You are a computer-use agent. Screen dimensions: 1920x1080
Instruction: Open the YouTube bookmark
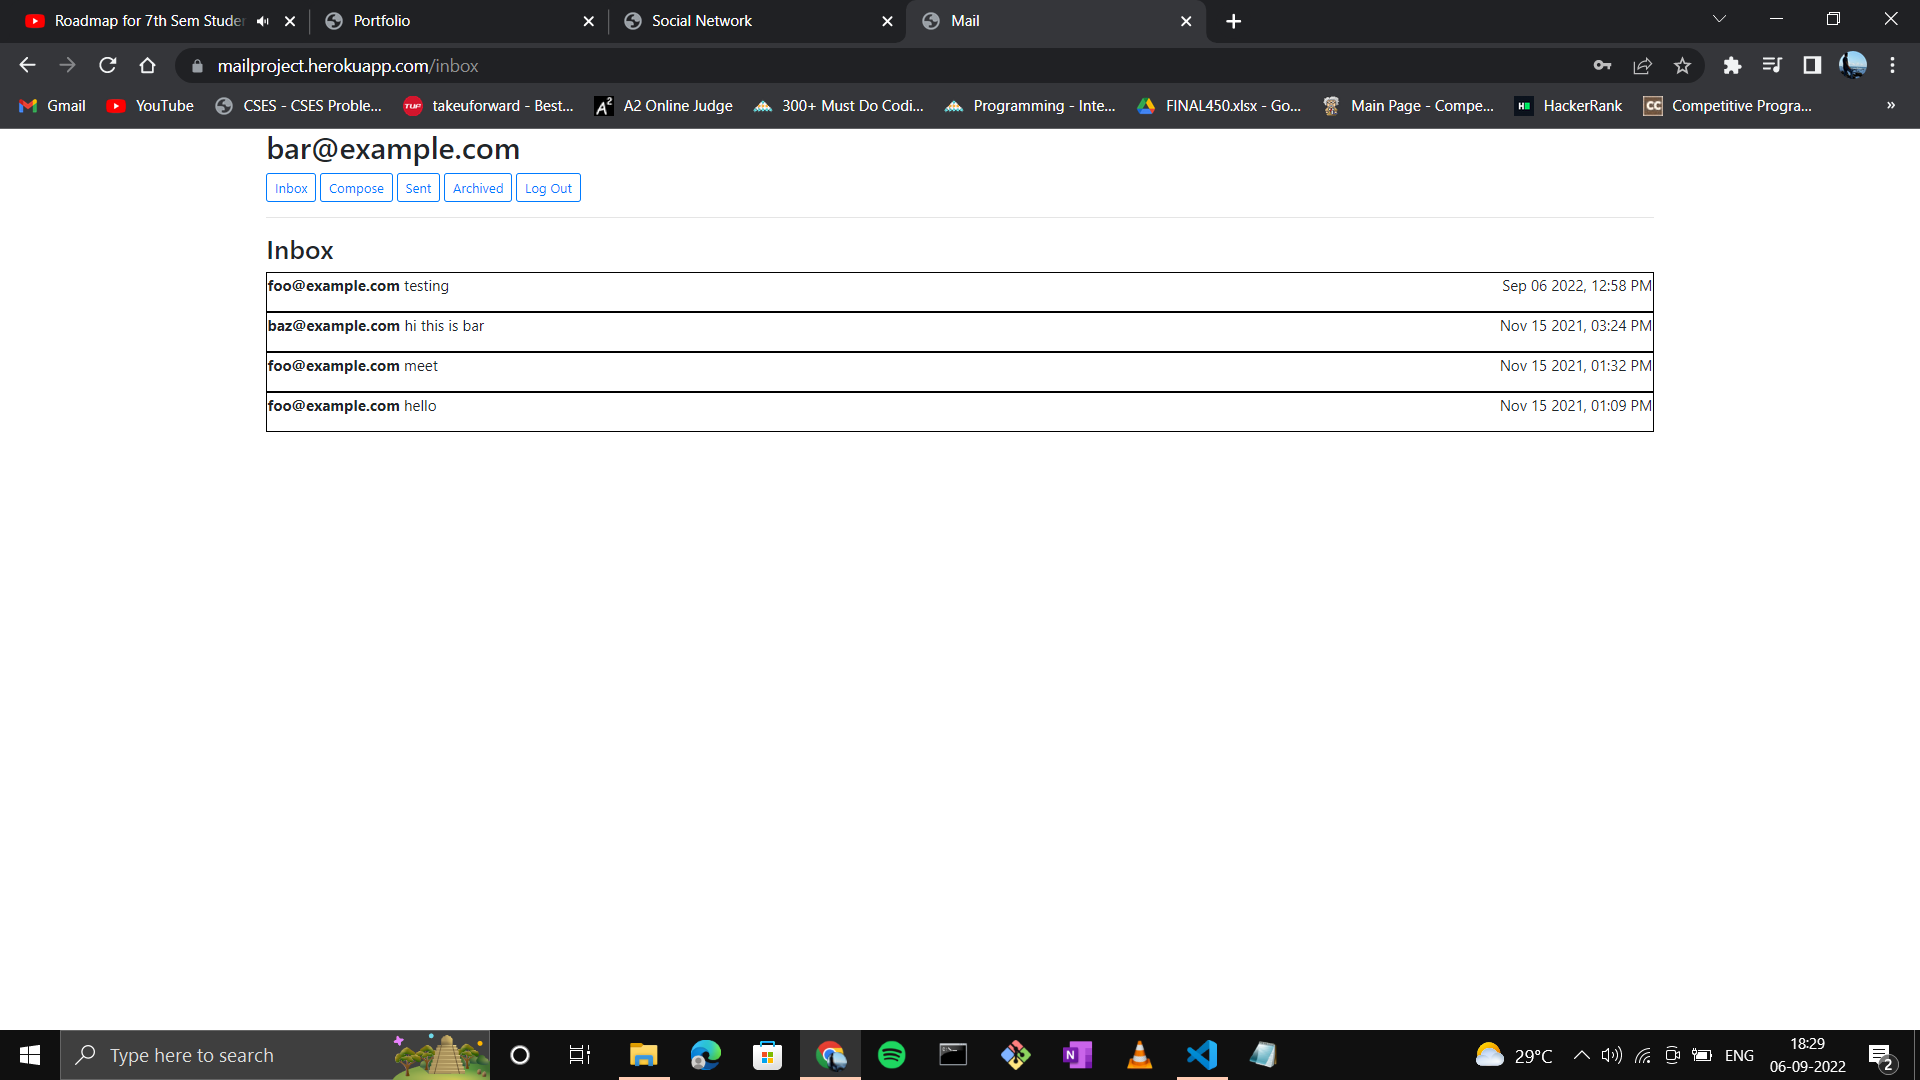(148, 105)
